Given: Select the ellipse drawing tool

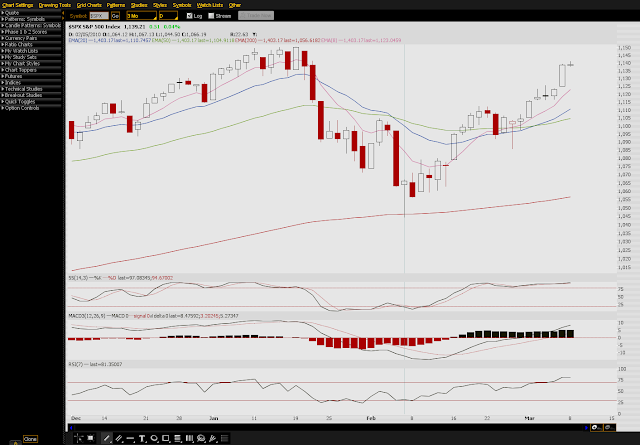Looking at the screenshot, I should click(154, 438).
